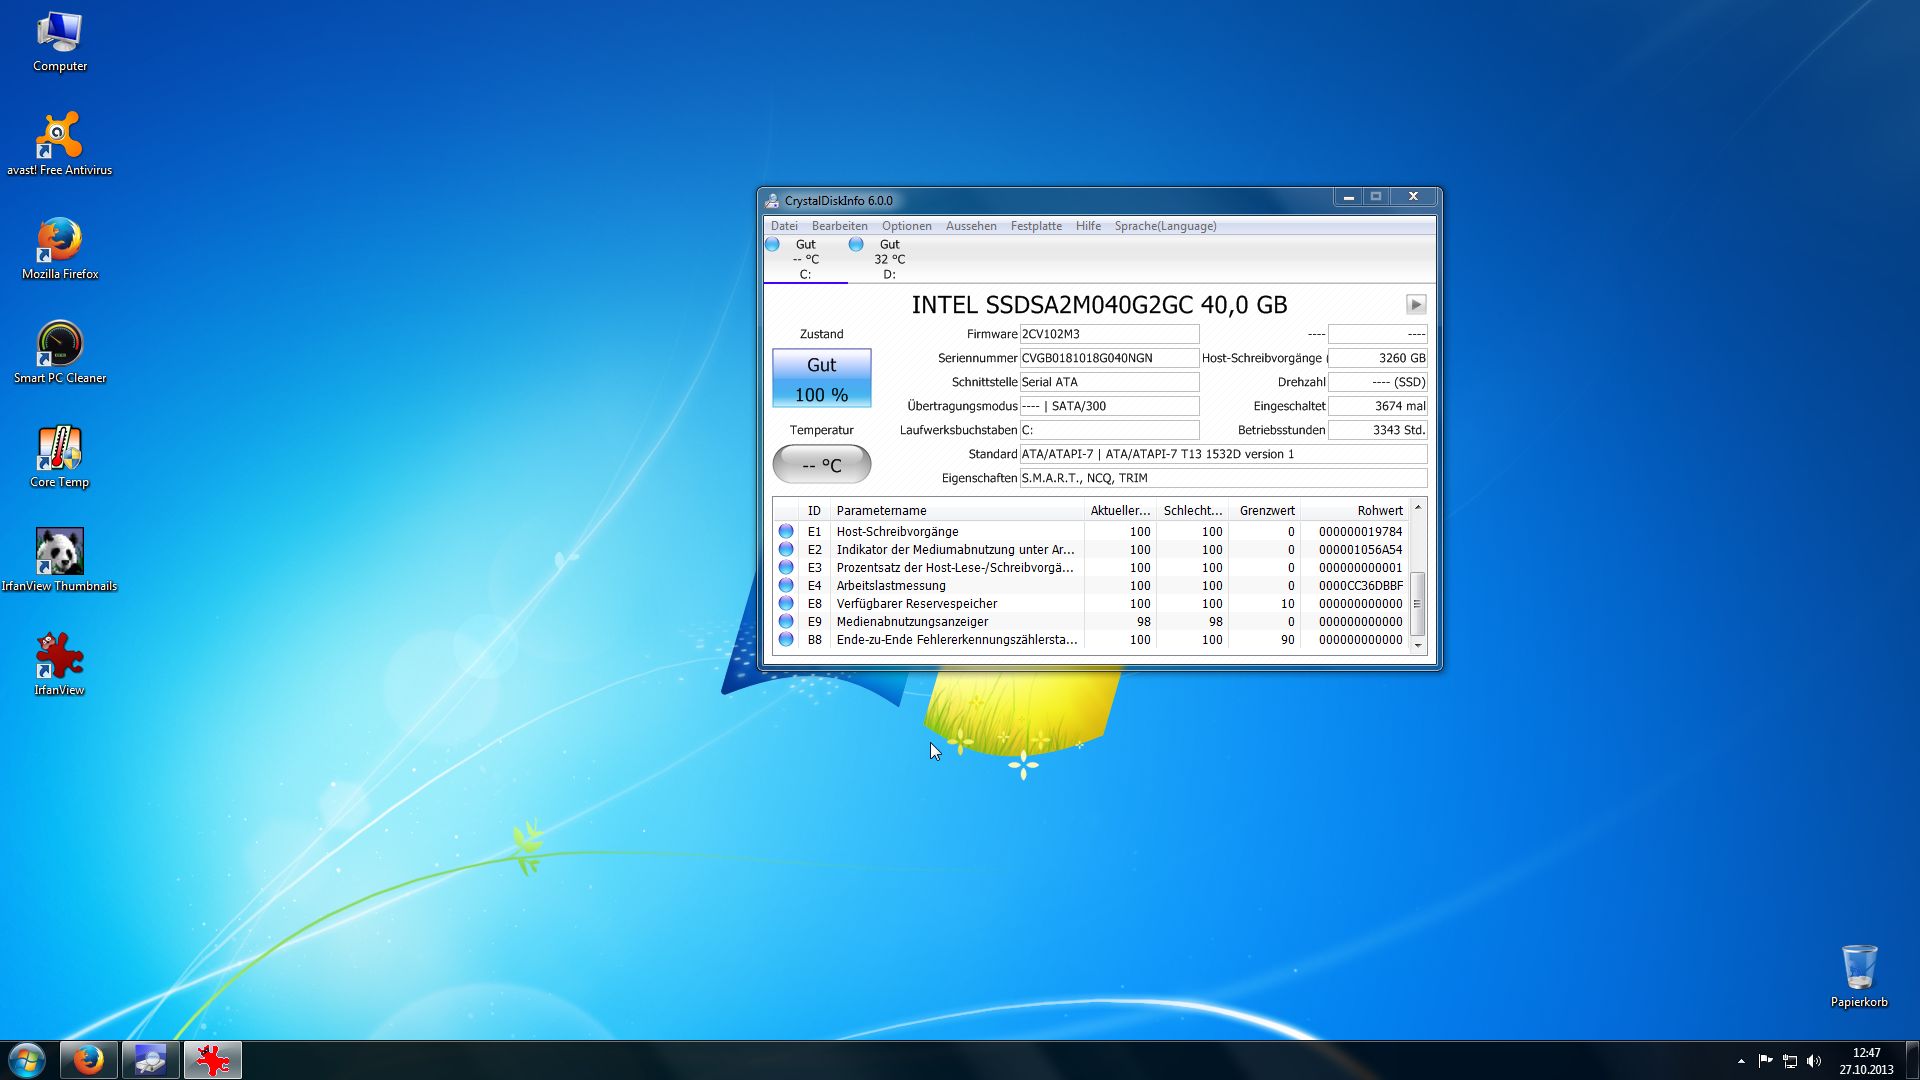Click the Show Desktop button

[x=1912, y=1060]
